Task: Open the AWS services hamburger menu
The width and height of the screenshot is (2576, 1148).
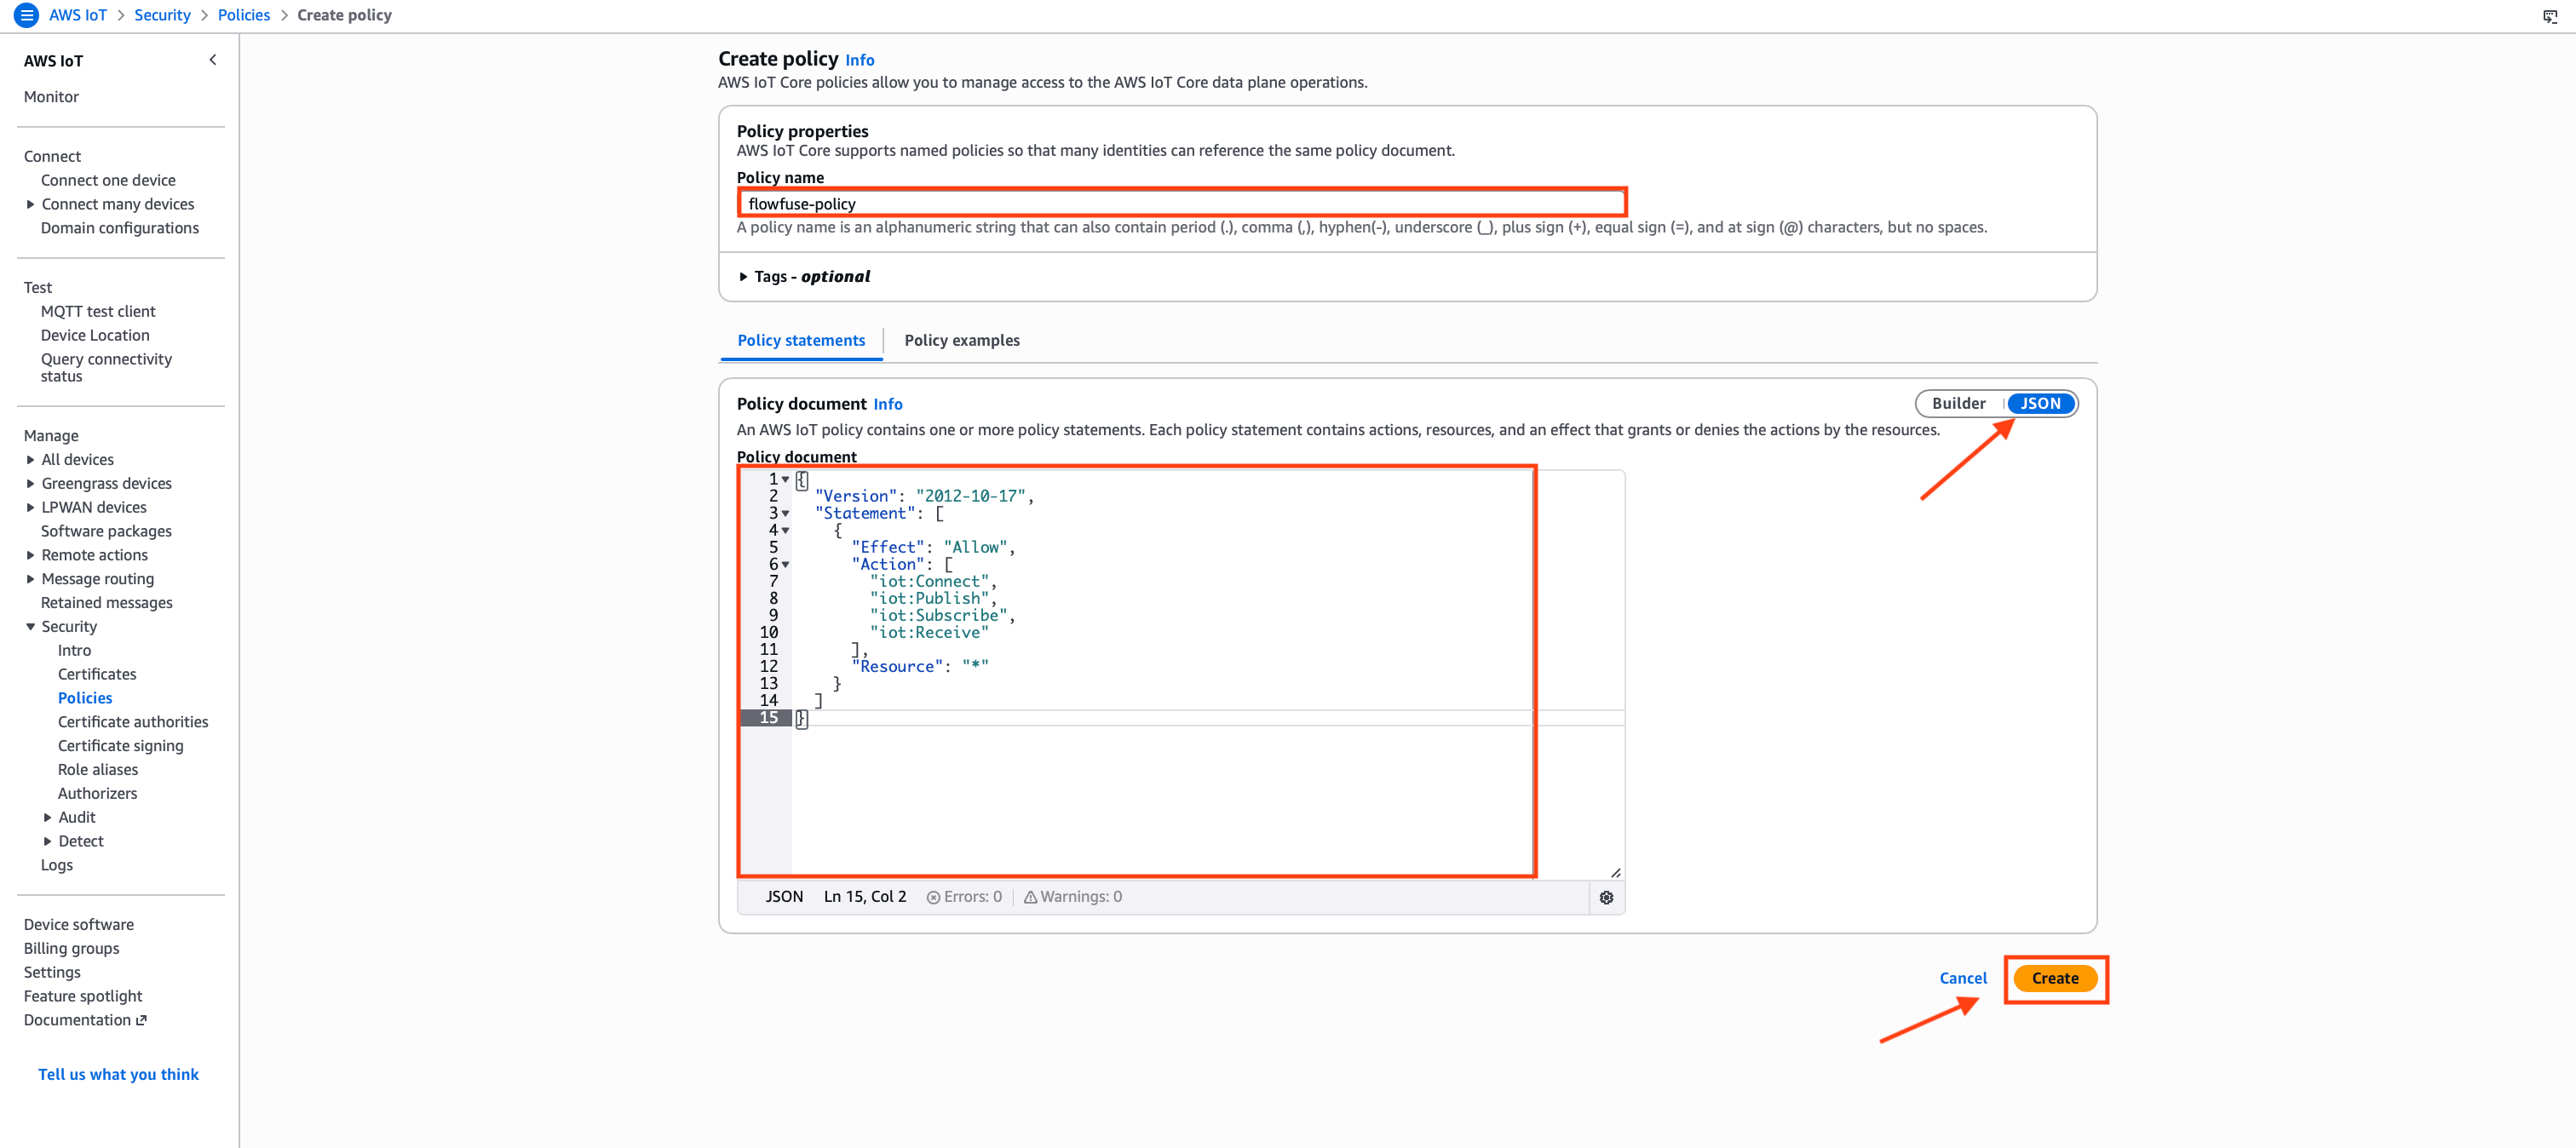Action: tap(26, 15)
